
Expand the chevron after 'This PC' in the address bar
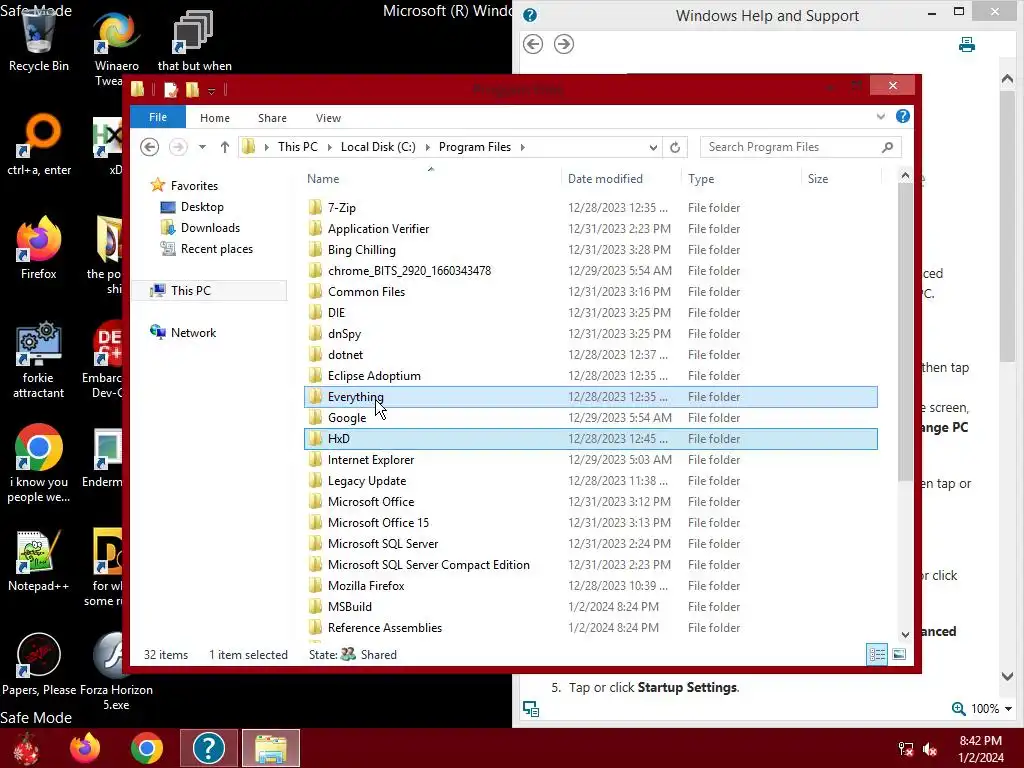click(328, 147)
